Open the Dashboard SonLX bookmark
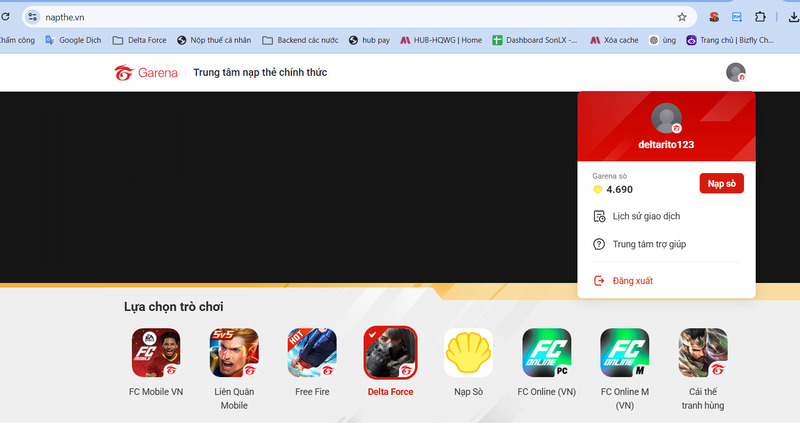Screen dimensions: 800x427 tap(535, 40)
